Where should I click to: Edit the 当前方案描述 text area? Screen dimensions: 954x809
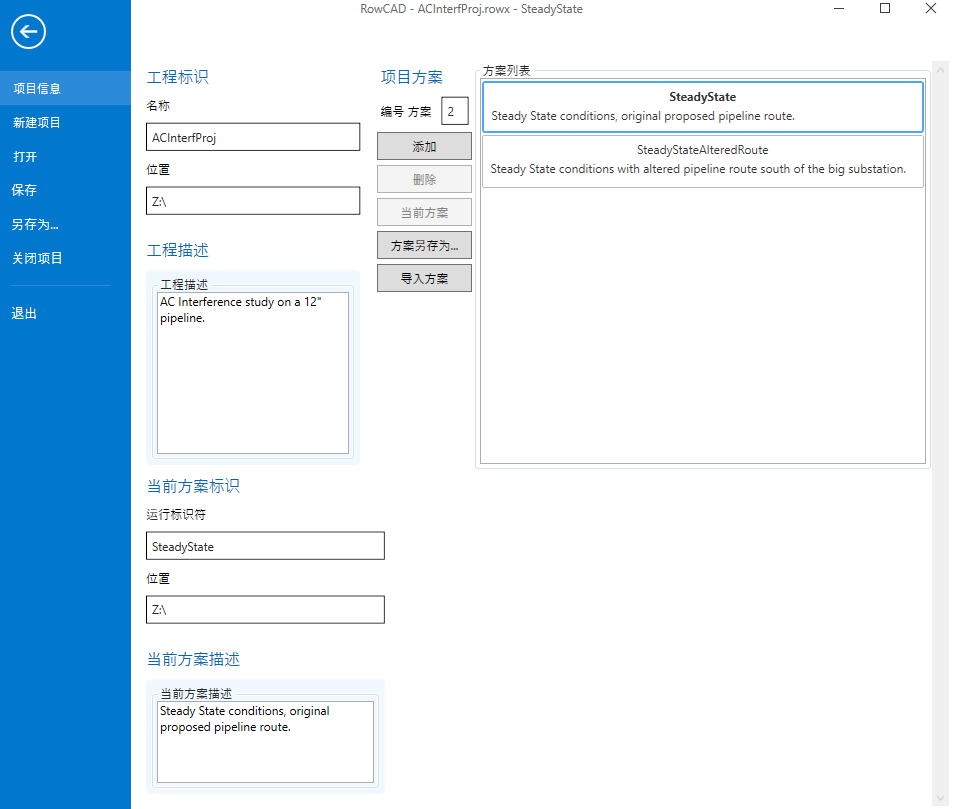pyautogui.click(x=265, y=741)
